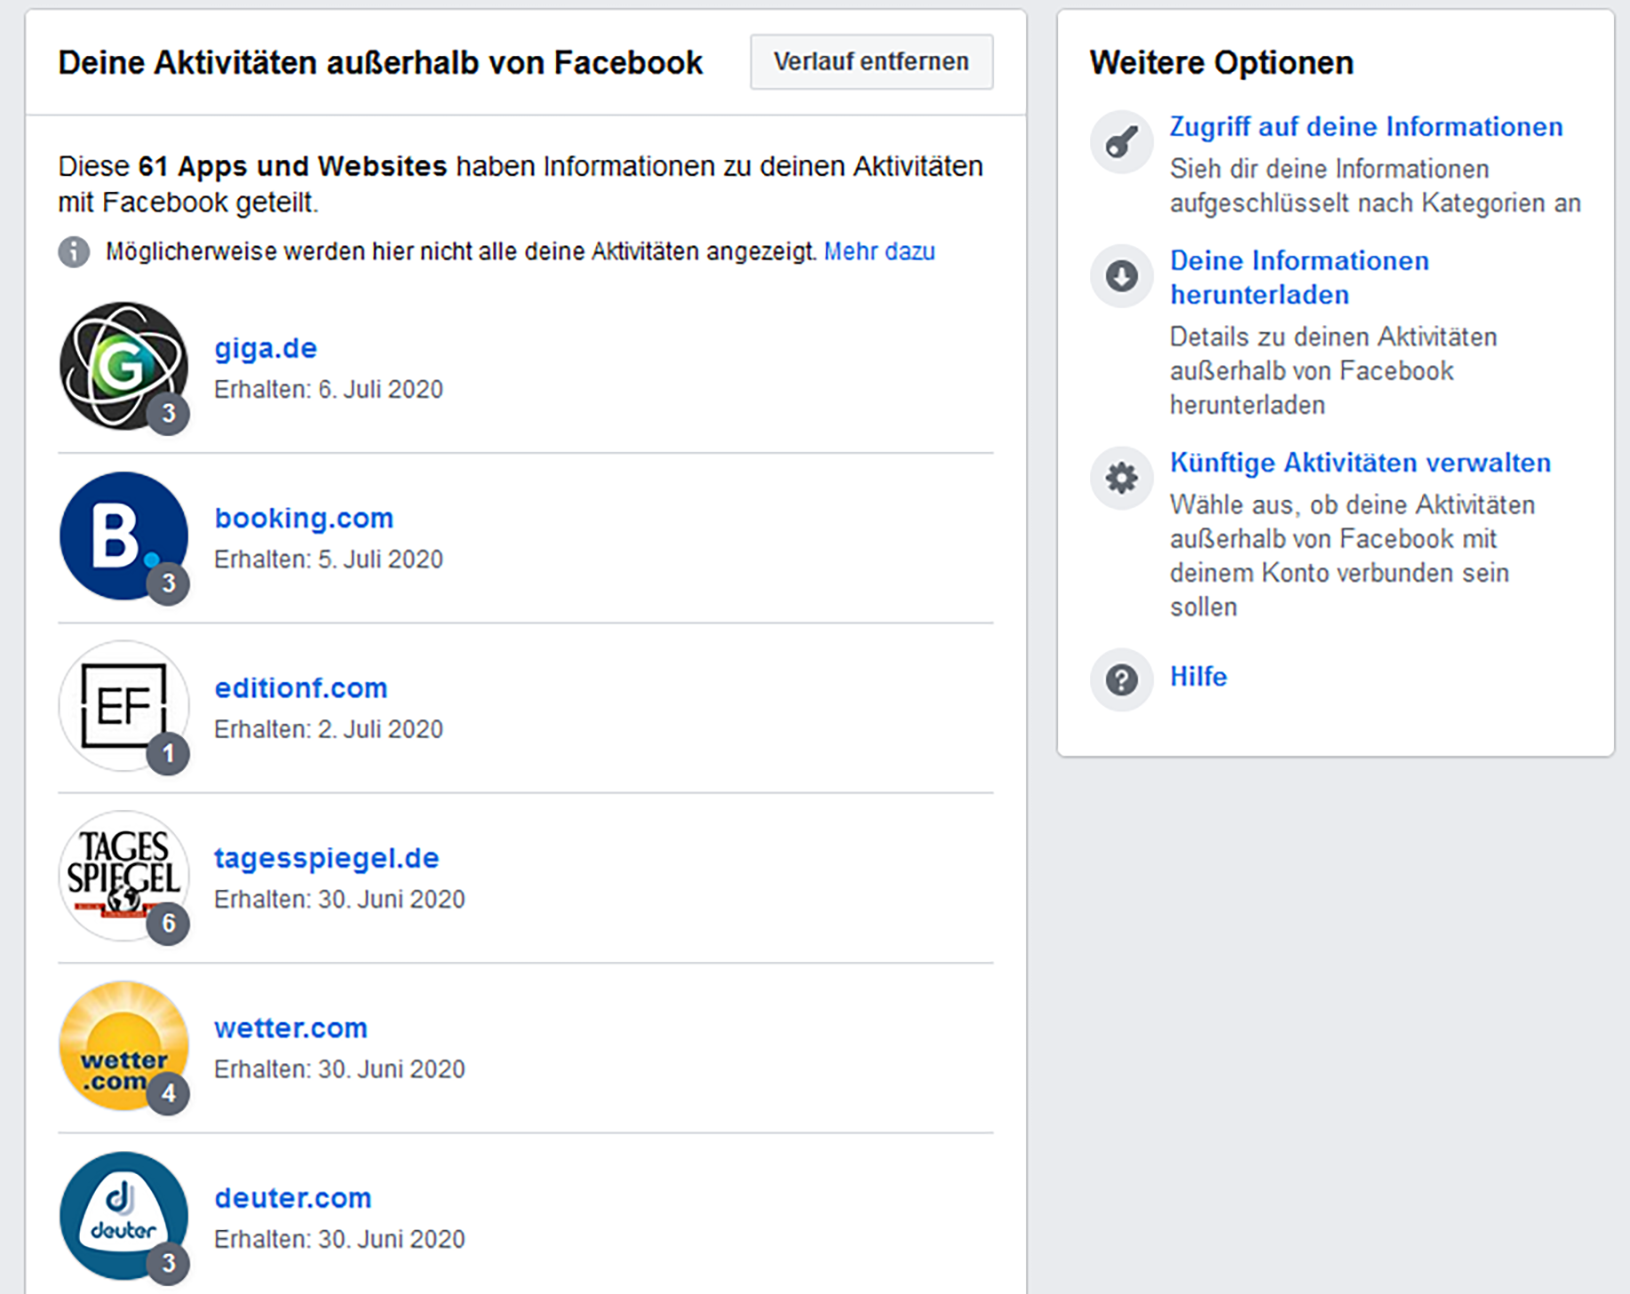This screenshot has width=1630, height=1294.
Task: Open the Mehr dazu link
Action: pos(879,252)
